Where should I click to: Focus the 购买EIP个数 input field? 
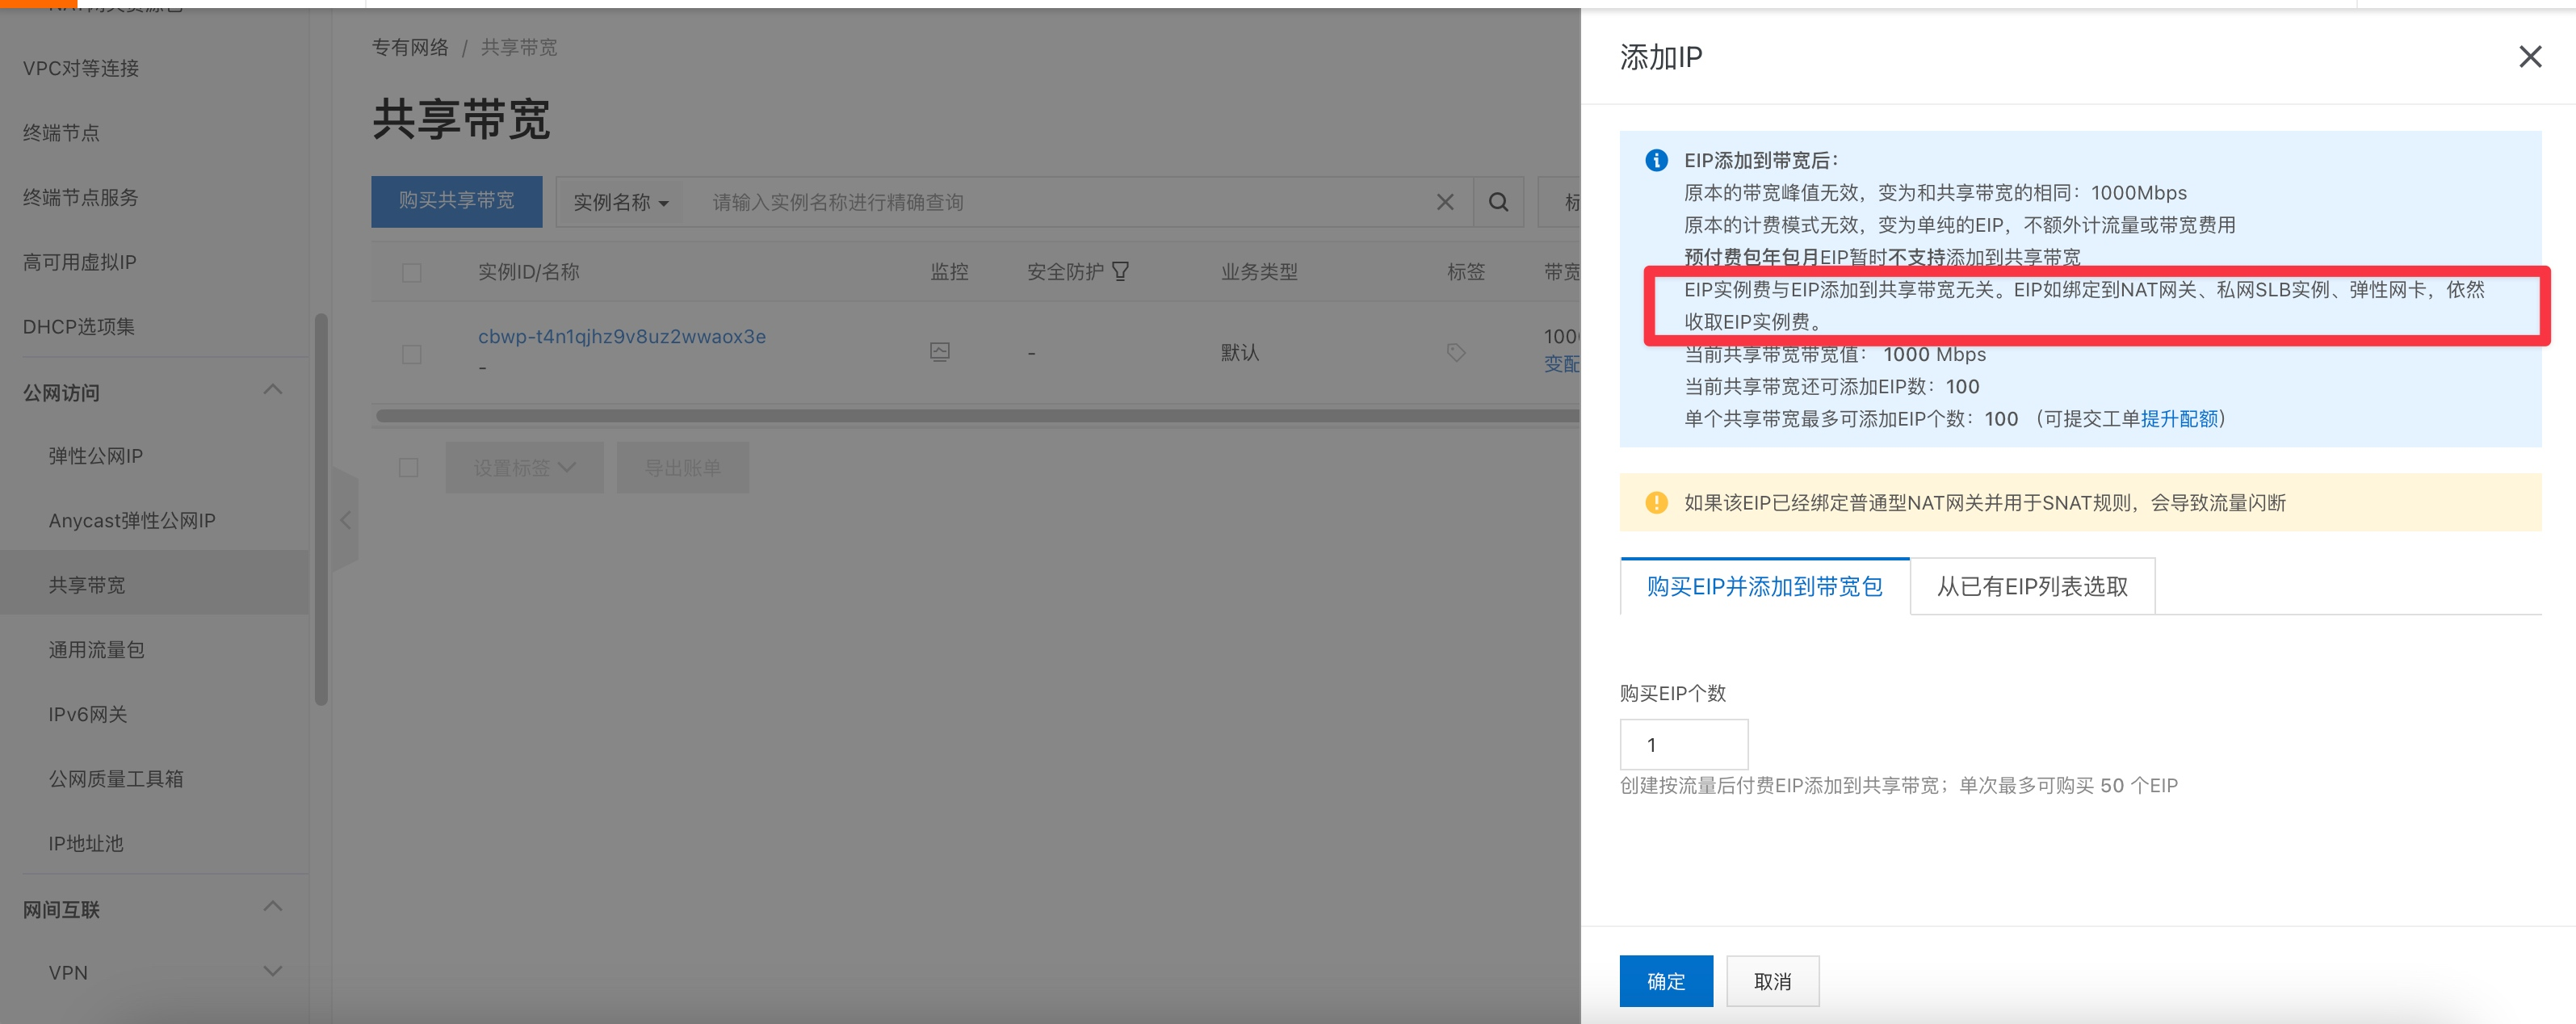click(x=1683, y=744)
